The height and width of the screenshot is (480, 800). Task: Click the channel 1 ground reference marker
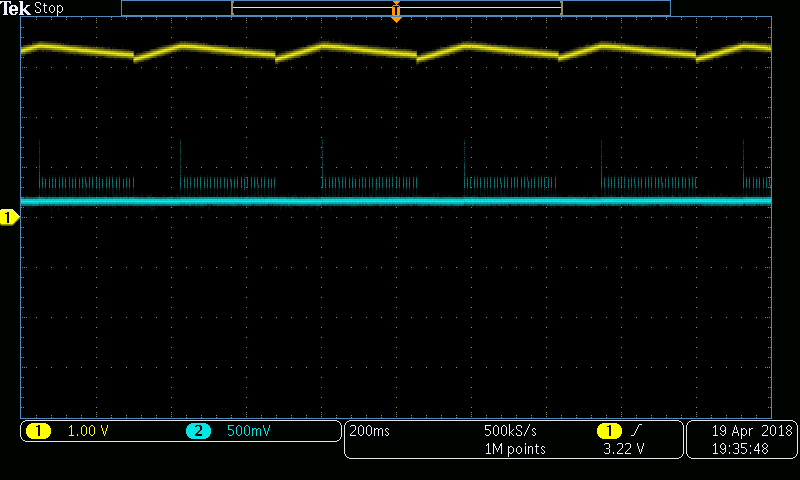(x=9, y=217)
